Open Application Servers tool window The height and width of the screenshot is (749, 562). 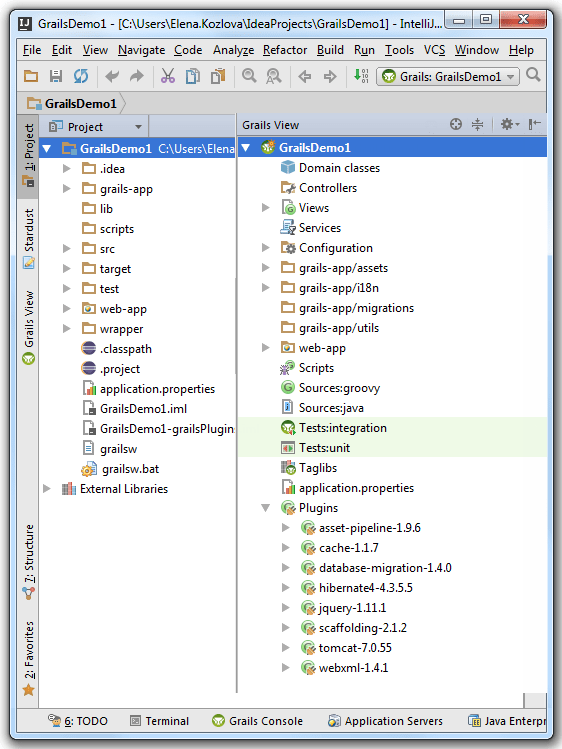pos(385,721)
